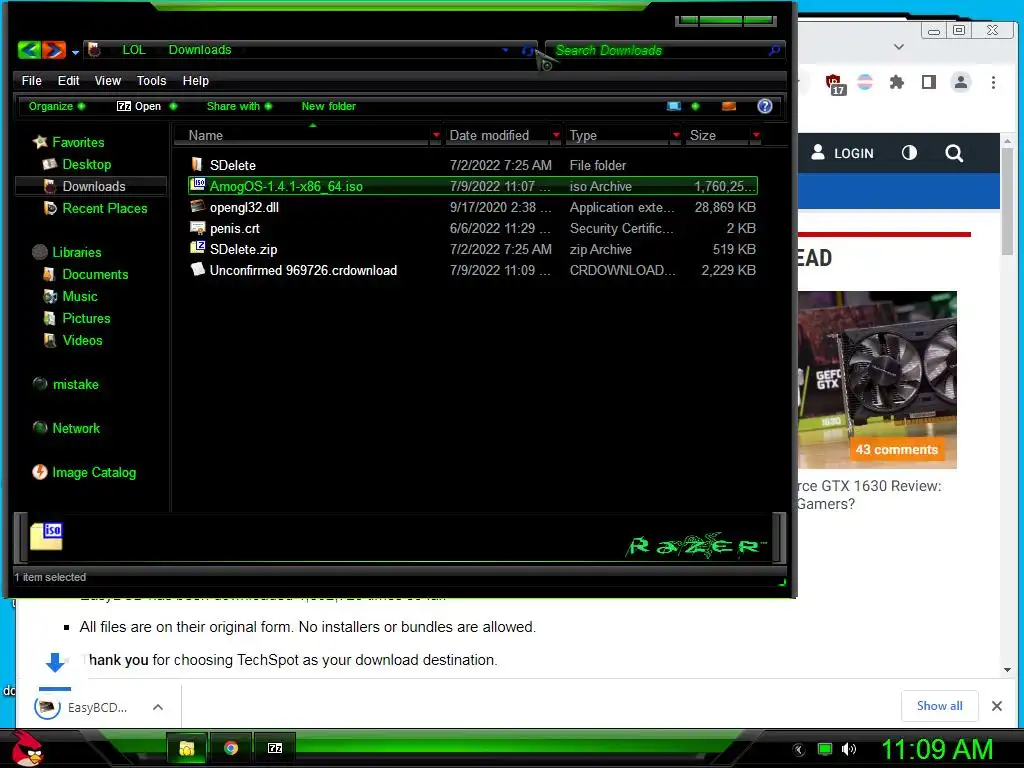Open Videos library

[82, 340]
